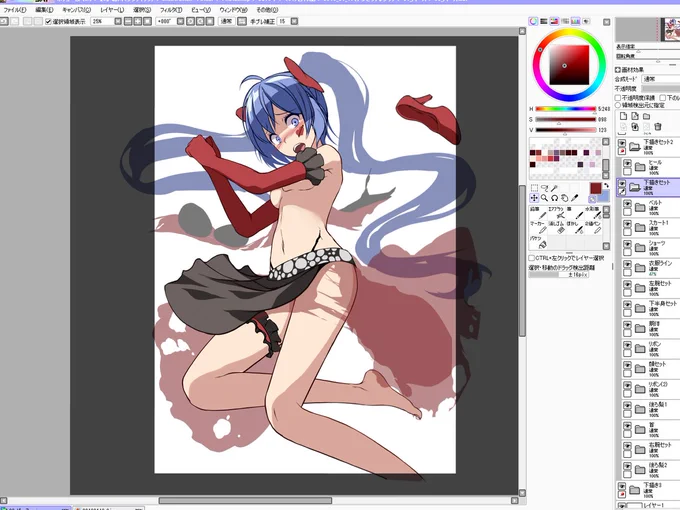Show the RGB slider panel
This screenshot has width=680, height=510.
click(543, 21)
